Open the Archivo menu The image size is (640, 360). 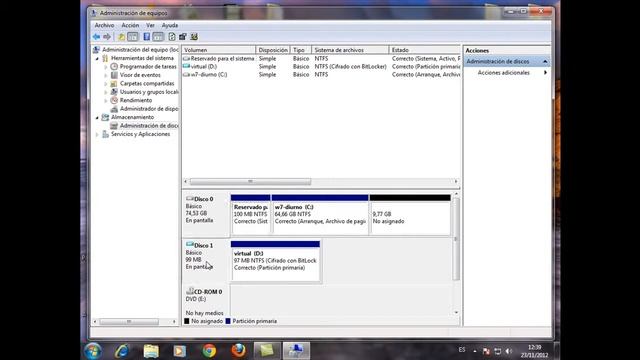104,25
